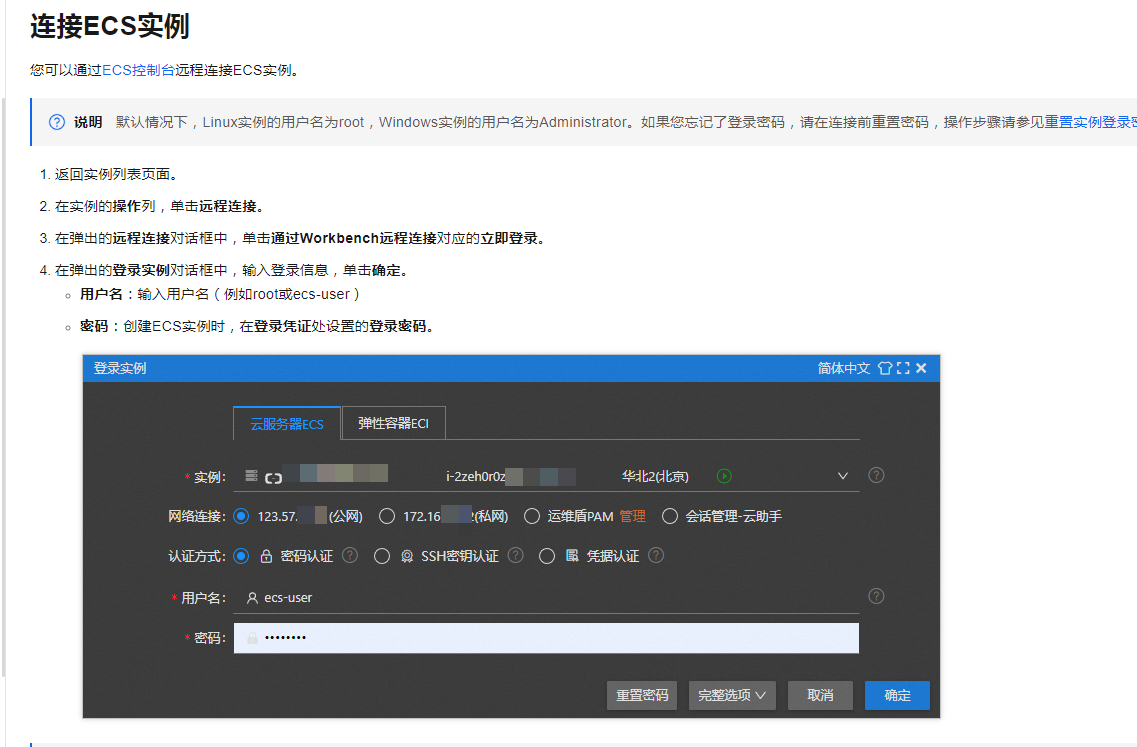The image size is (1137, 747).
Task: Select the 密码认证 radio button
Action: [x=241, y=556]
